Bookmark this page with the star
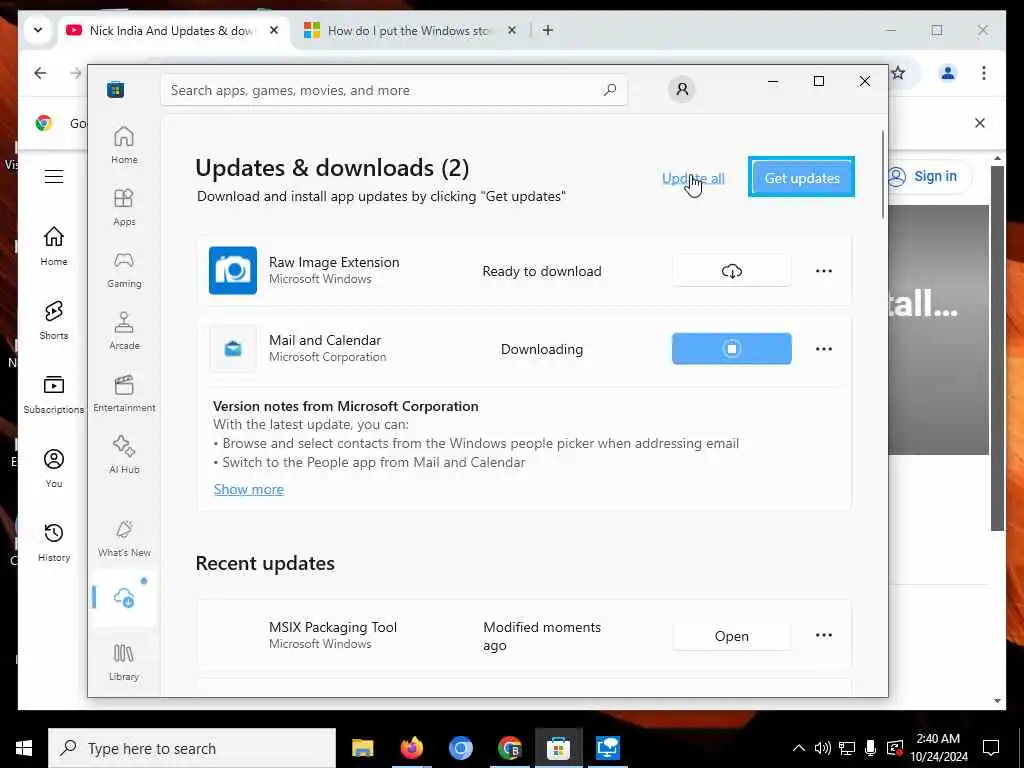Image resolution: width=1024 pixels, height=768 pixels. [x=899, y=73]
